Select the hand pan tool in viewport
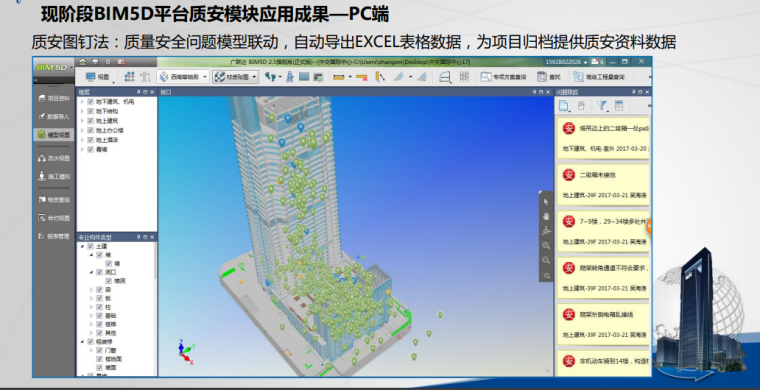760x390 pixels. point(546,217)
